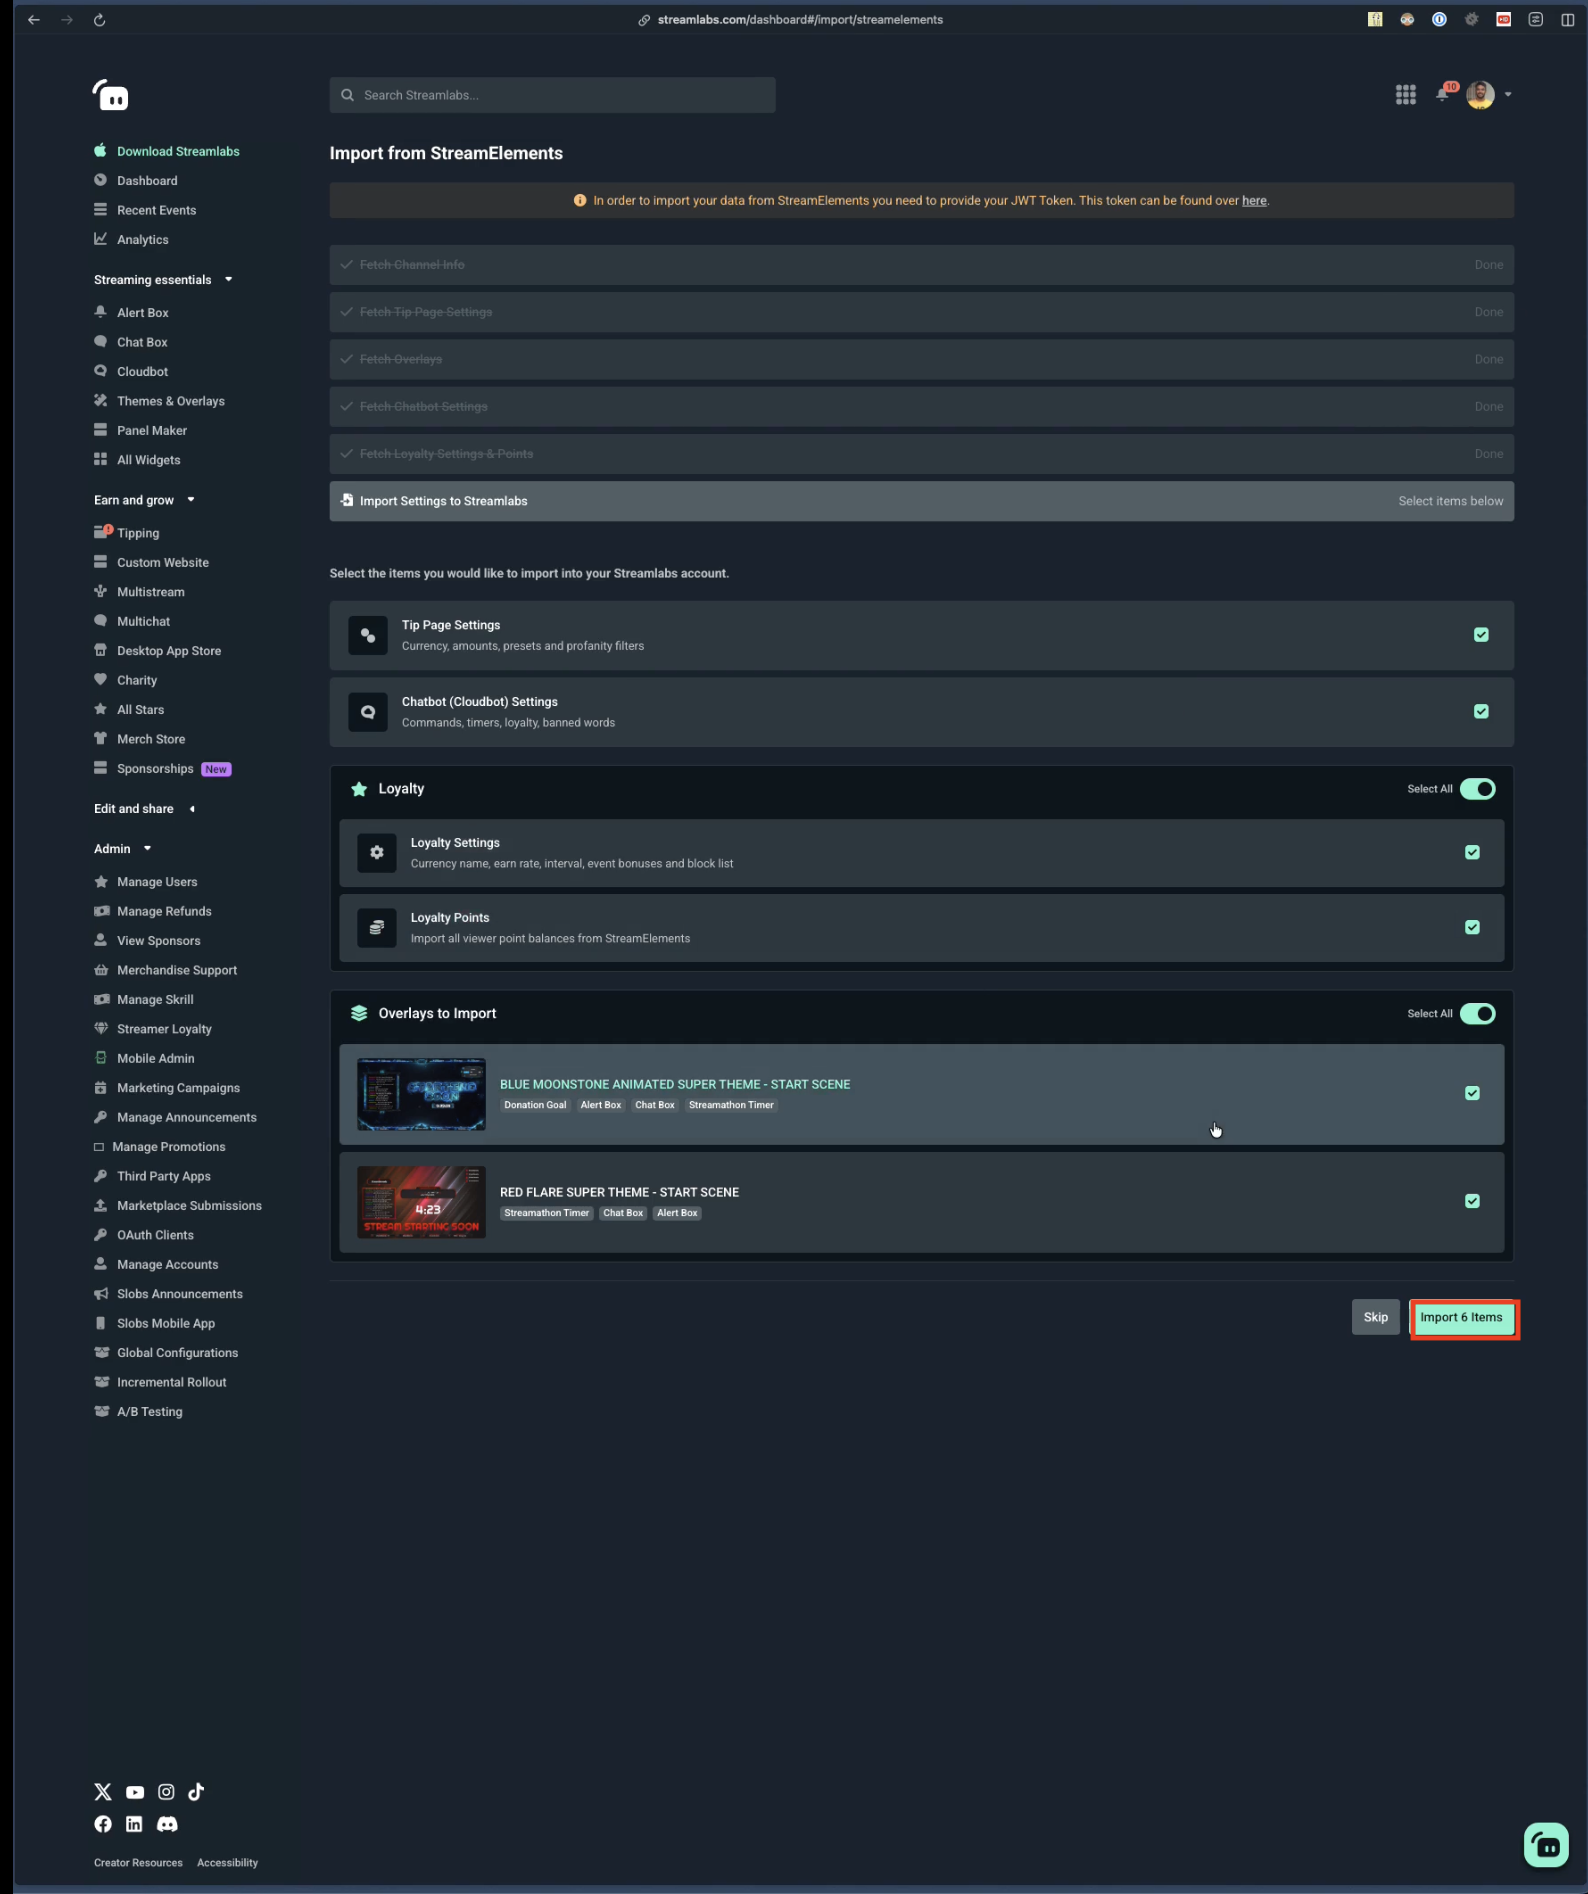1588x1894 pixels.
Task: Uncheck Loyalty Settings checkbox
Action: pos(1472,853)
